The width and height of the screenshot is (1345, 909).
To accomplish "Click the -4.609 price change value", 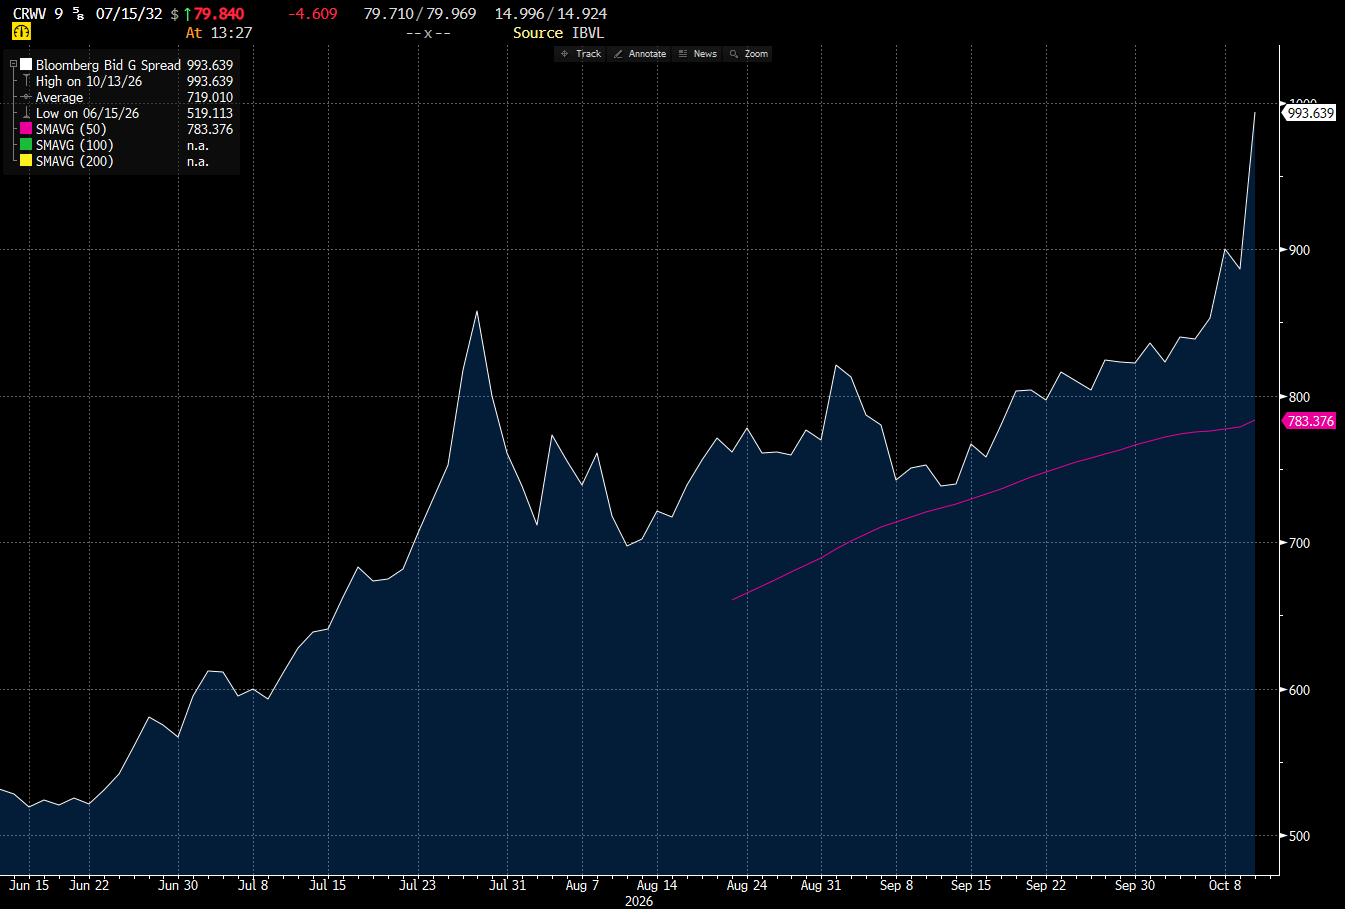I will click(312, 14).
